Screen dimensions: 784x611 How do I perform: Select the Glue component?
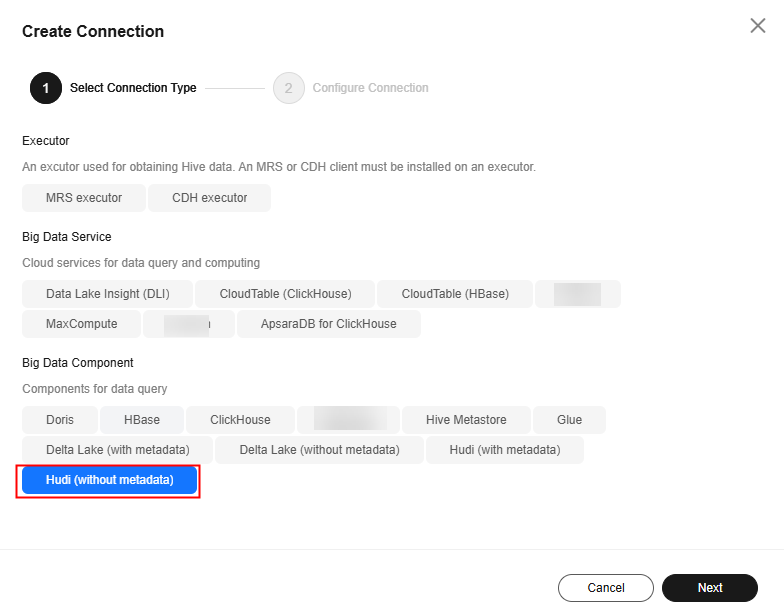click(570, 420)
